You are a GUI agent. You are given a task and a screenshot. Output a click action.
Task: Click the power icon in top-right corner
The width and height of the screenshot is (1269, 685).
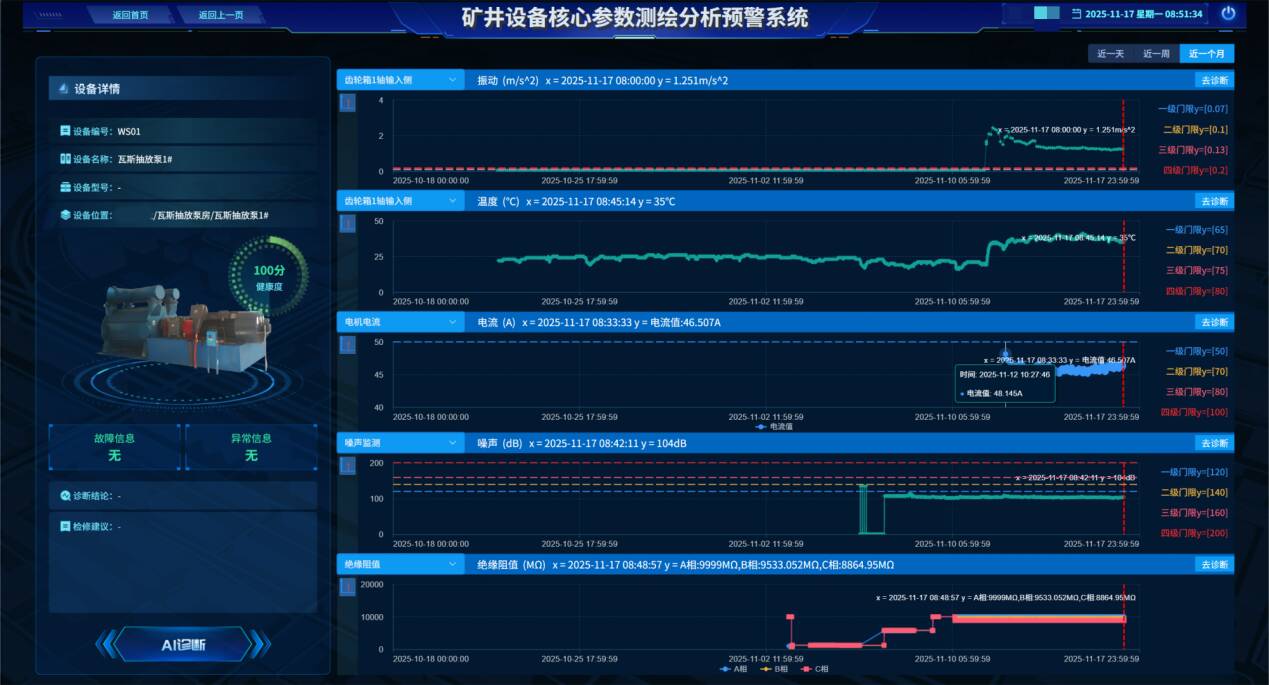click(1229, 14)
